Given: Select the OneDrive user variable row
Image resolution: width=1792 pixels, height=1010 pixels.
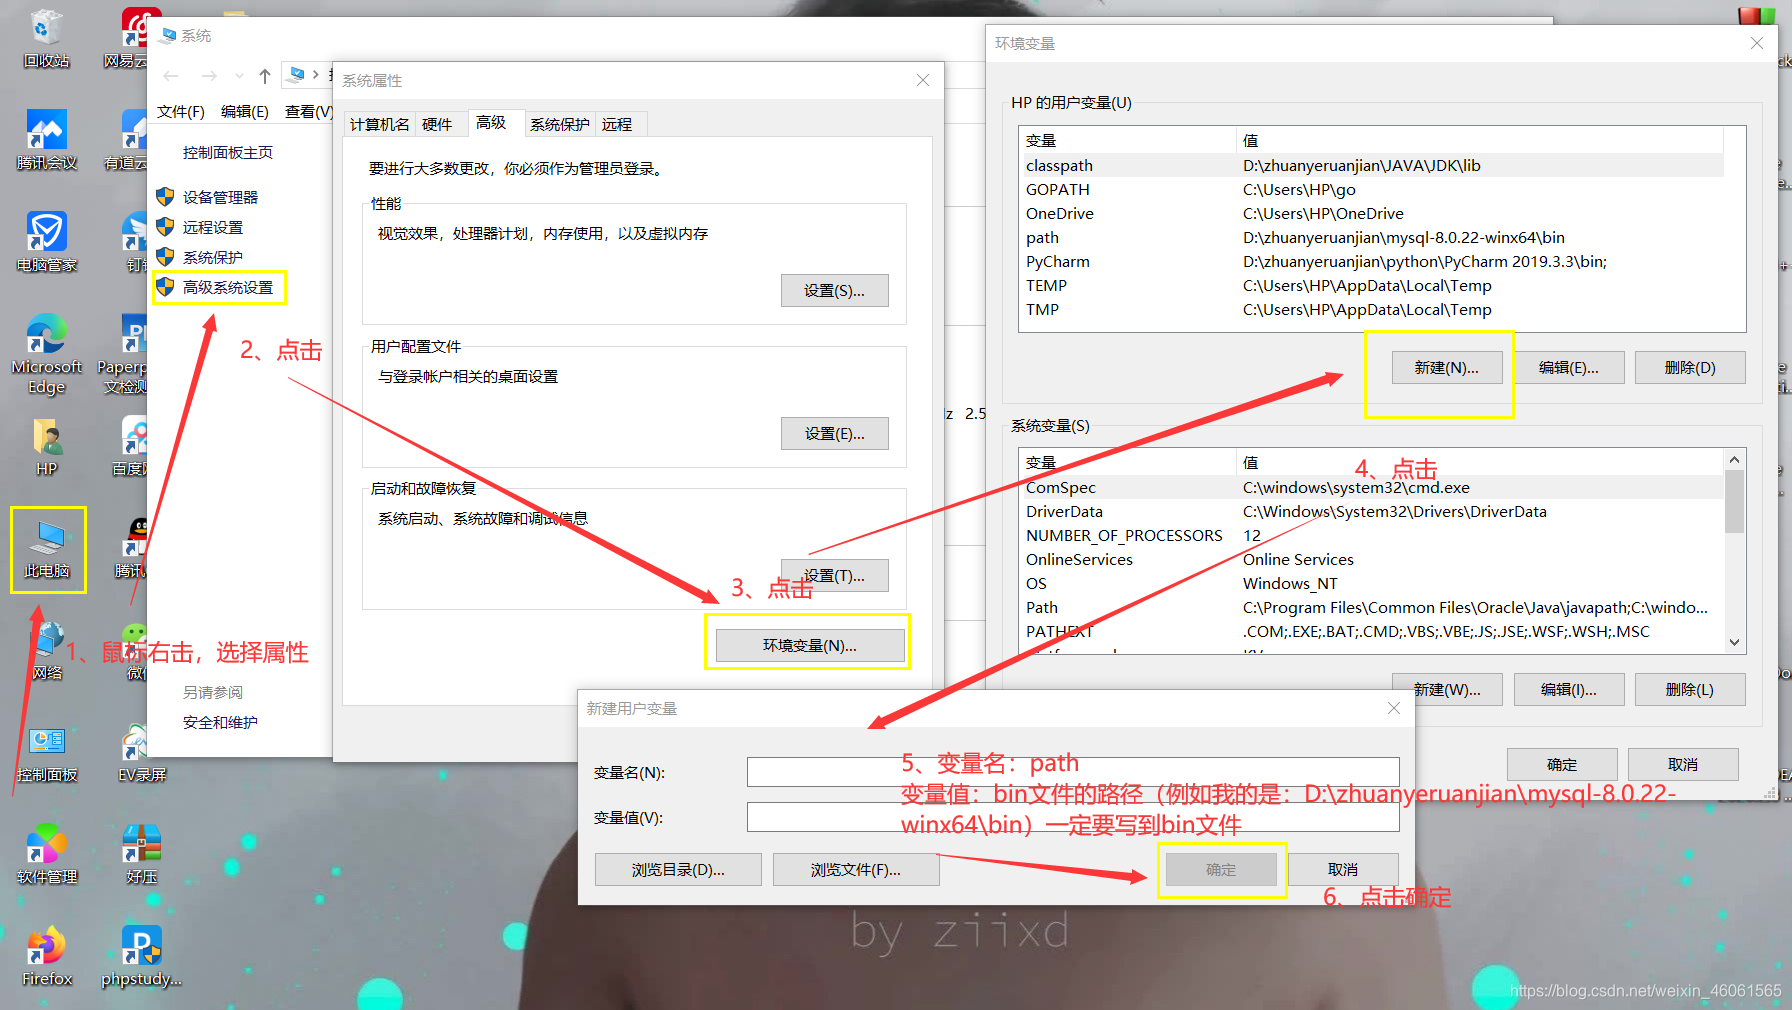Looking at the screenshot, I should click(1372, 213).
